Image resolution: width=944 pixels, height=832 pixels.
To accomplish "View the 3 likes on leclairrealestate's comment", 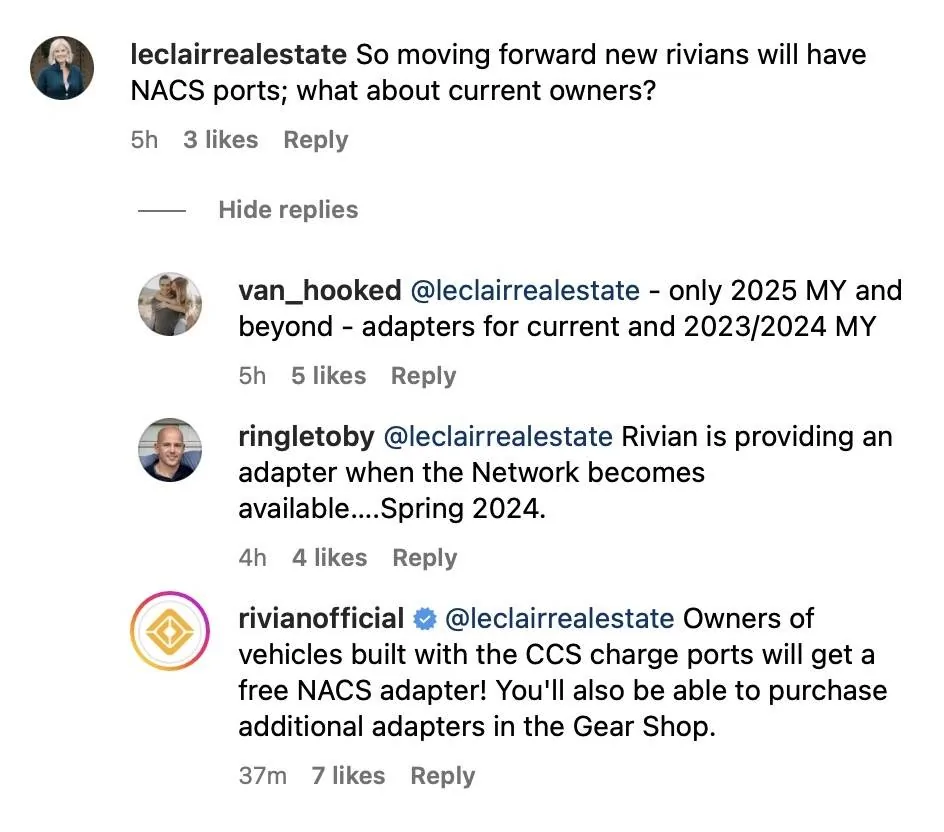I will (220, 140).
